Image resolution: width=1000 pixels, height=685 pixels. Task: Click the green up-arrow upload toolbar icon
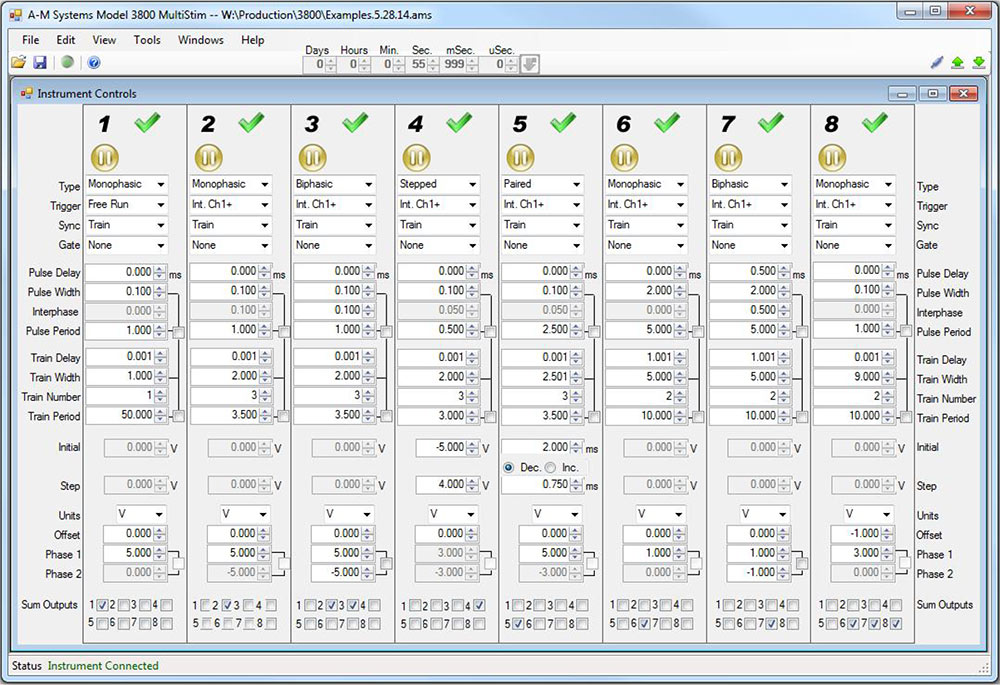(x=957, y=63)
